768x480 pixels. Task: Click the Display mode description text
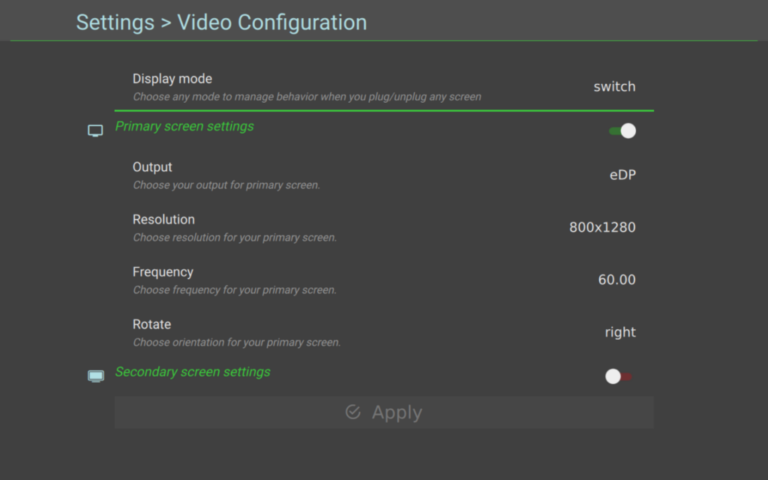coord(307,97)
